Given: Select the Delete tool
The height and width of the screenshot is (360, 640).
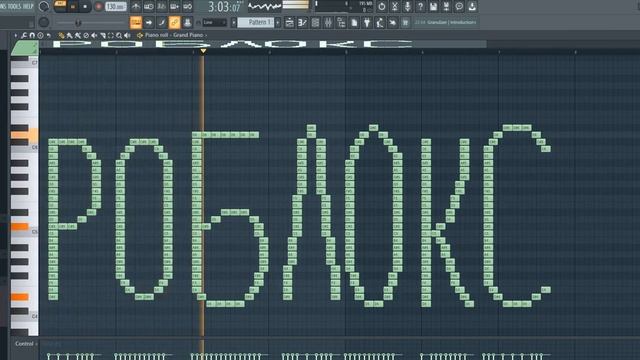Looking at the screenshot, I should click(x=86, y=36).
